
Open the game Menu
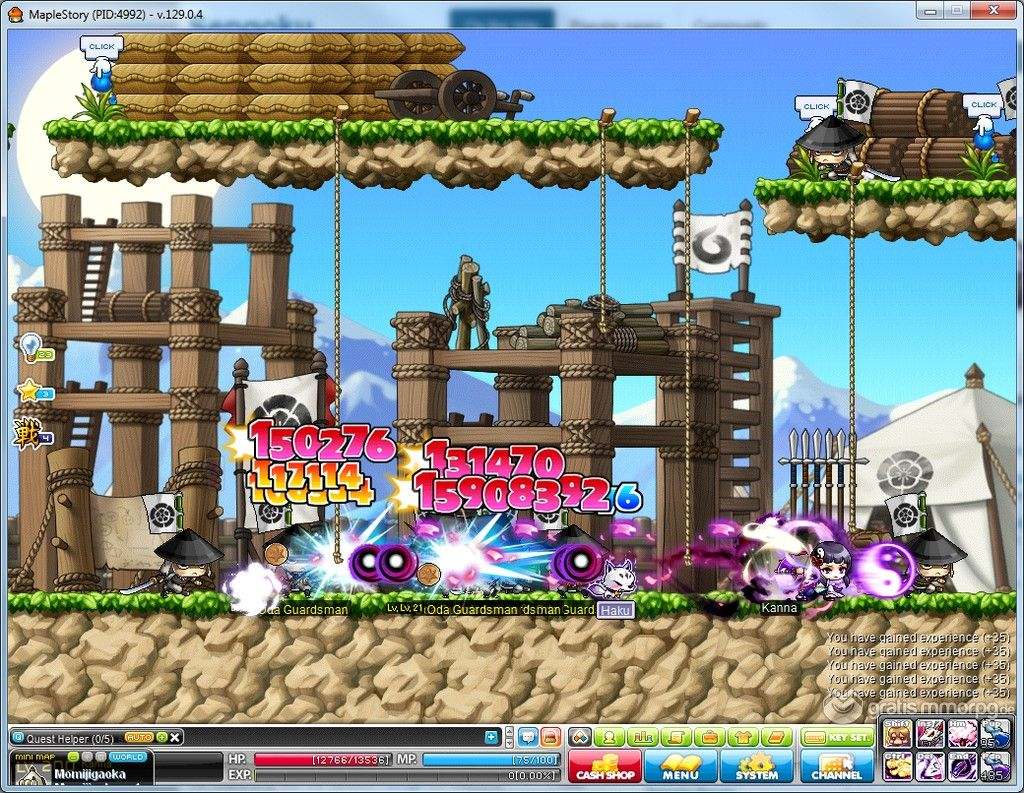680,766
